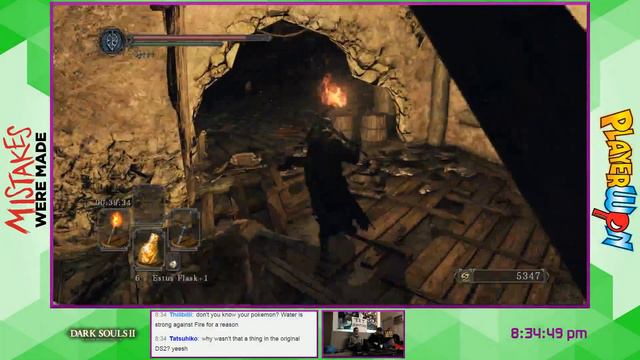
Task: Click the webcam feed thumbnail
Action: [x=363, y=333]
